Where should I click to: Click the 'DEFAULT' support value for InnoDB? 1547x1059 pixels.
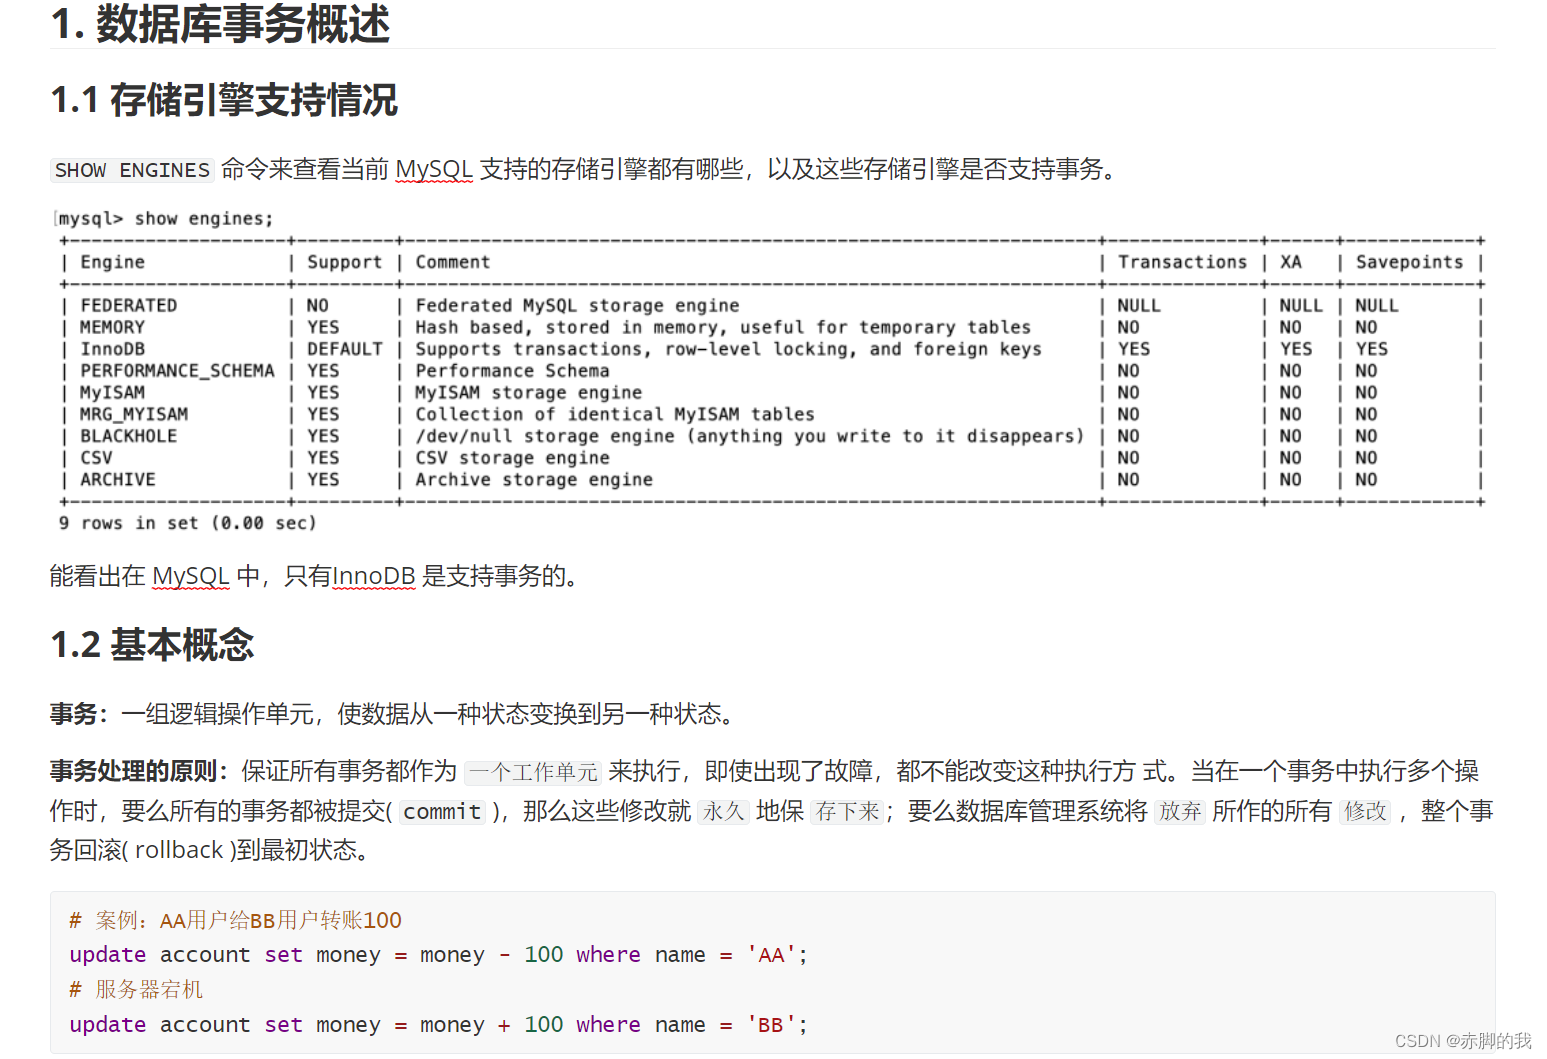tap(344, 349)
